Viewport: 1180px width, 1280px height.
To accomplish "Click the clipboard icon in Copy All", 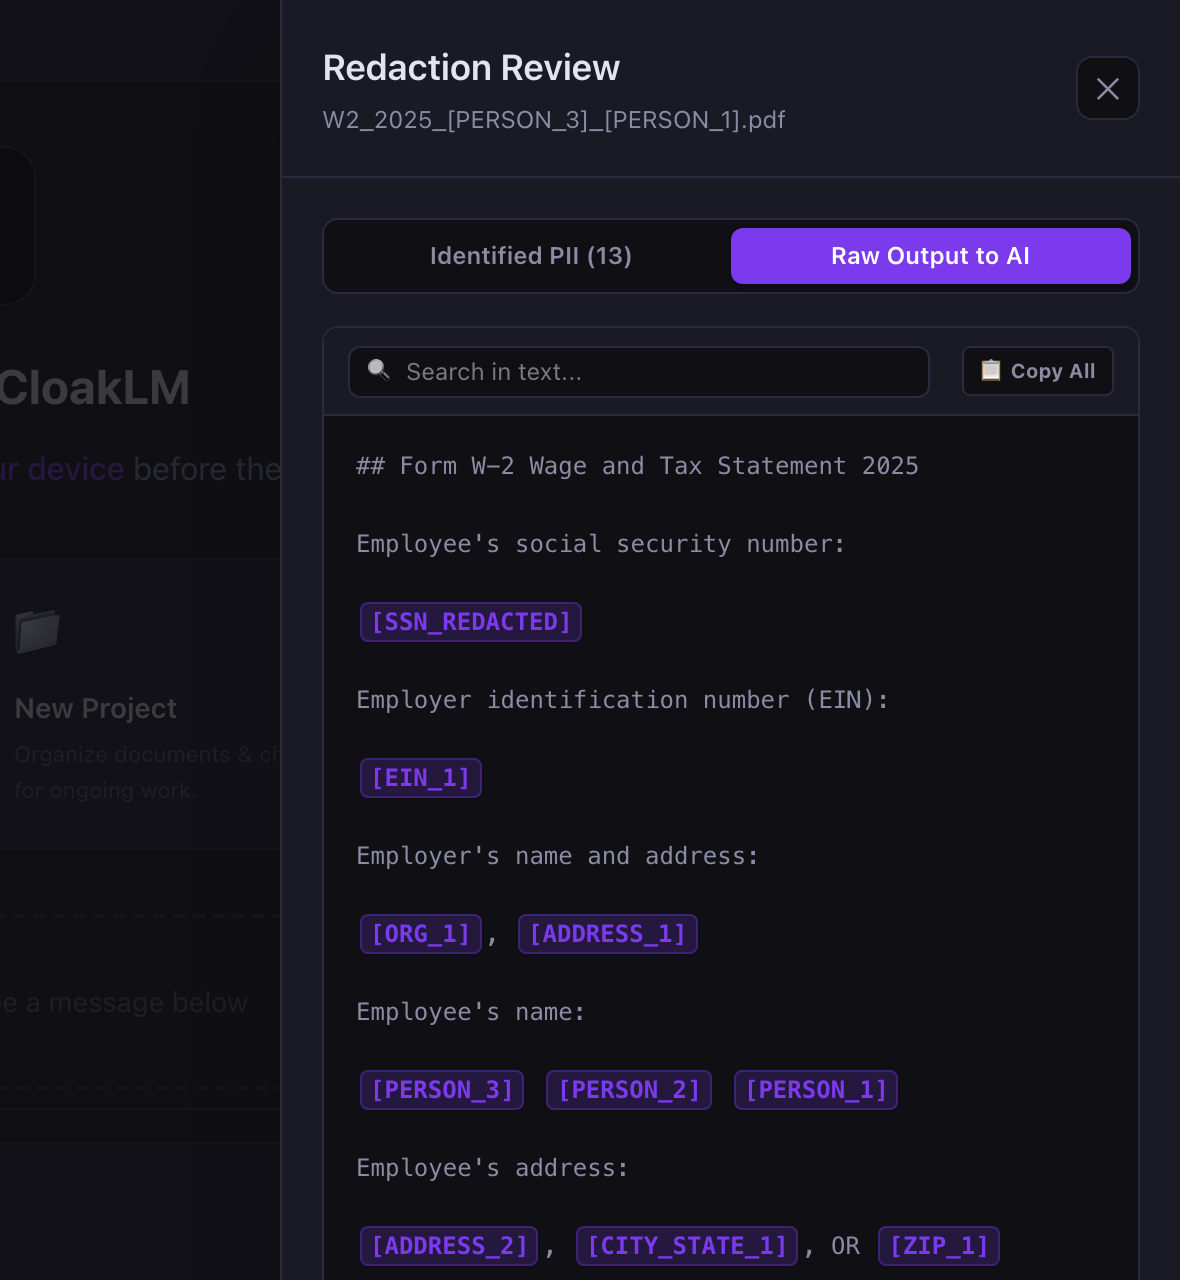I will pyautogui.click(x=990, y=370).
